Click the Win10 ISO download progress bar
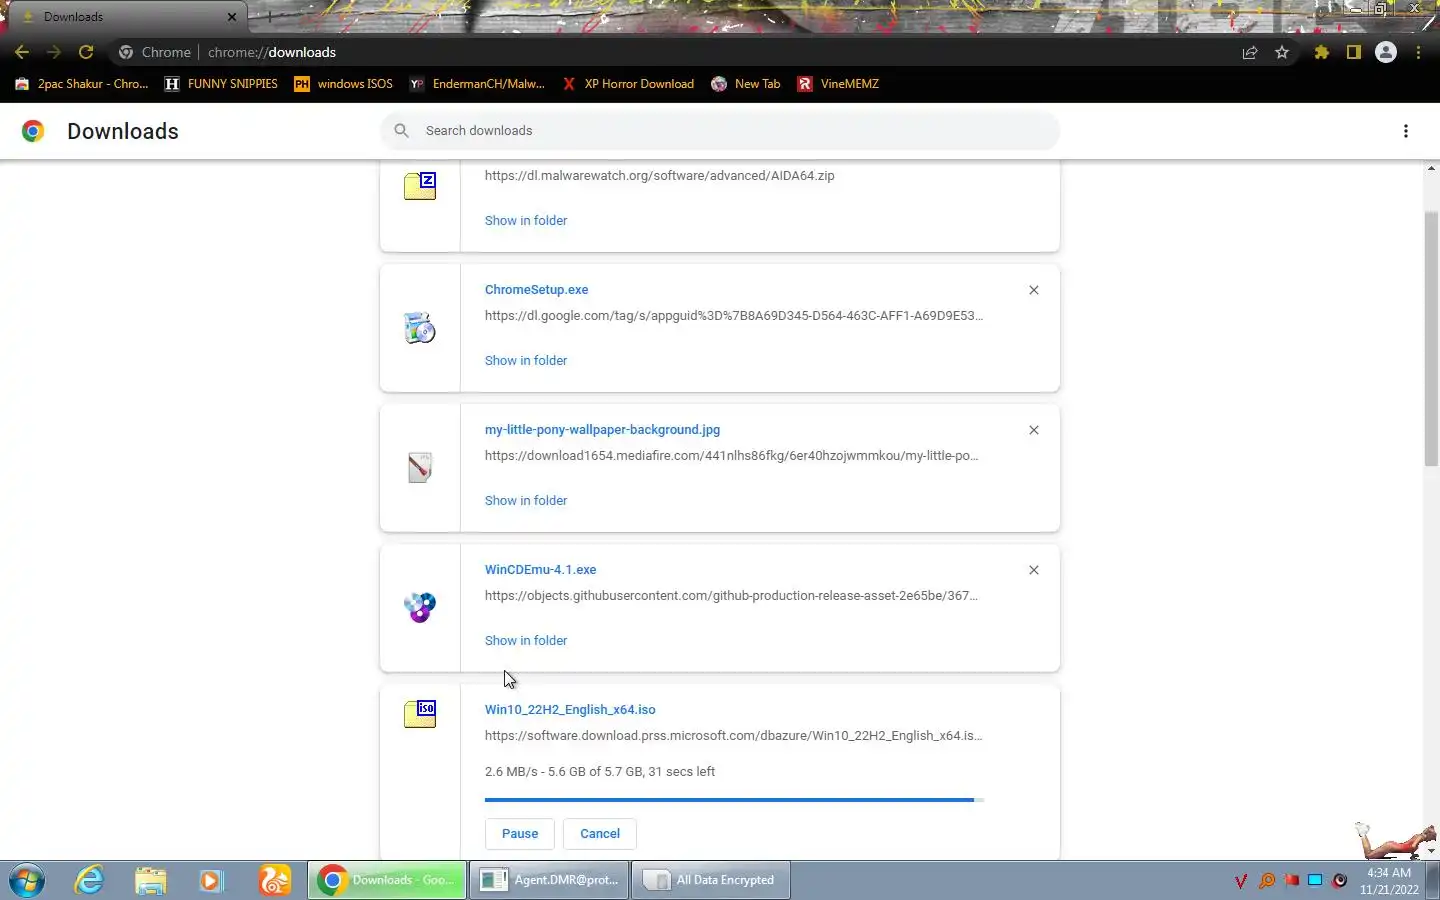Screen dimensions: 1440x900 (734, 800)
